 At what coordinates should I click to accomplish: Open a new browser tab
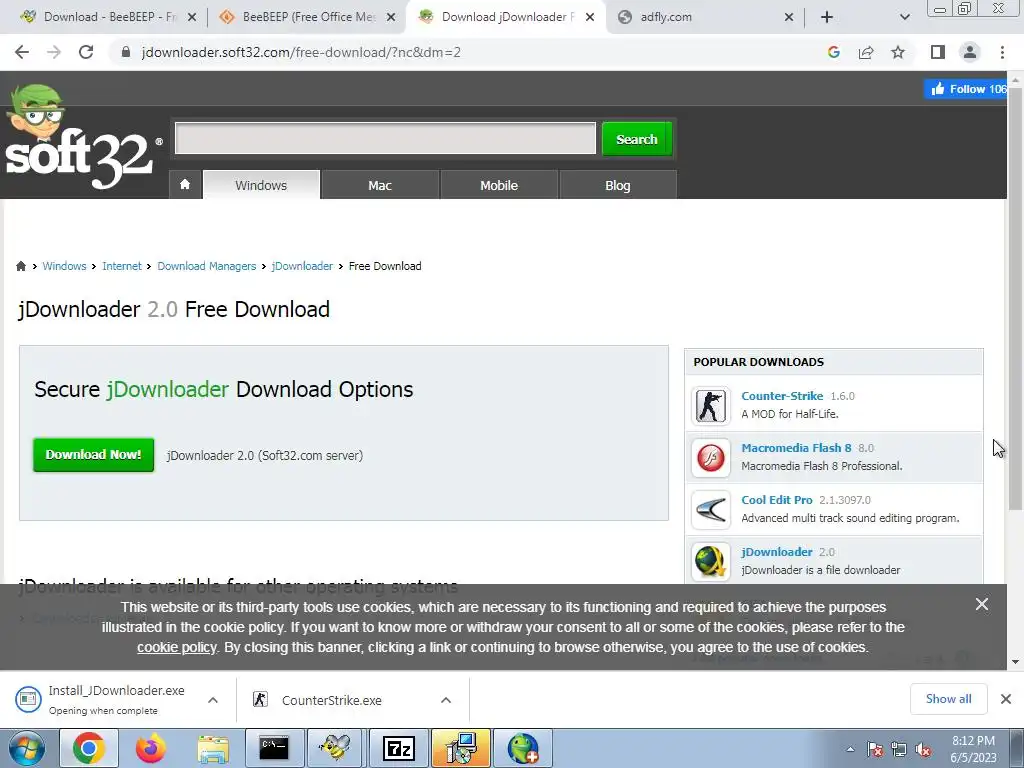(827, 17)
